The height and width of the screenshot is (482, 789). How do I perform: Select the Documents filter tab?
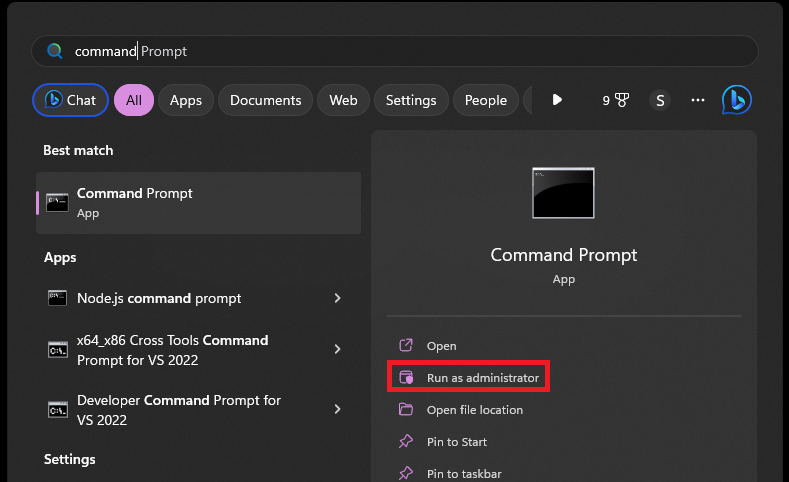265,100
